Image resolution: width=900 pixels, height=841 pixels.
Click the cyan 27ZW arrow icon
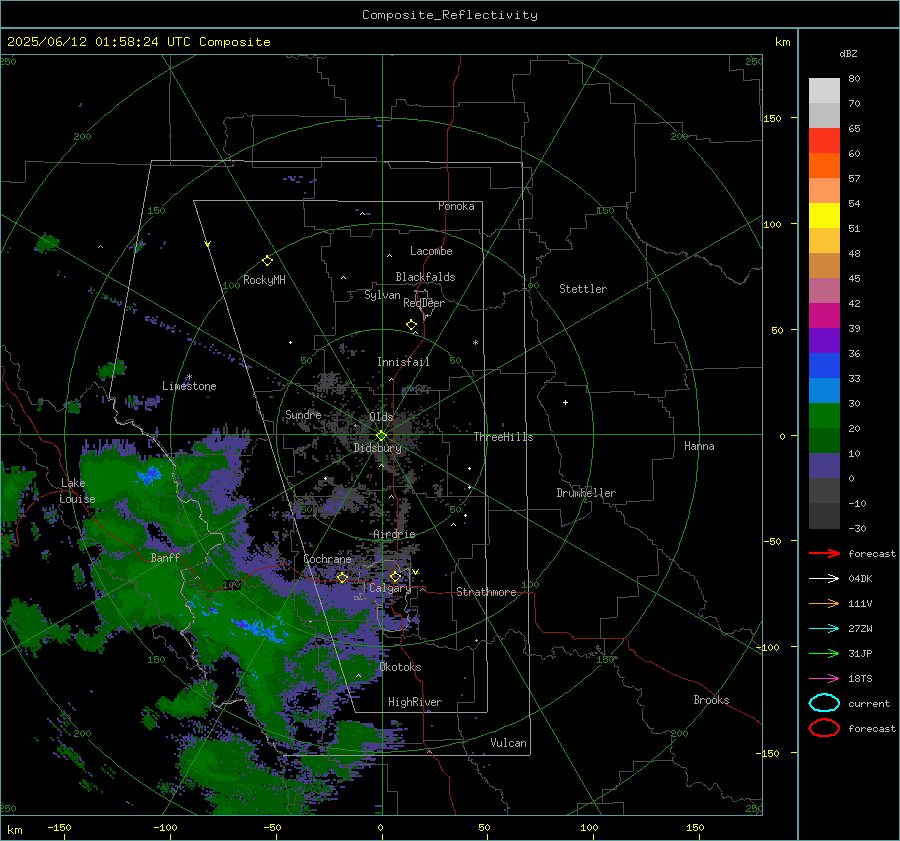824,629
